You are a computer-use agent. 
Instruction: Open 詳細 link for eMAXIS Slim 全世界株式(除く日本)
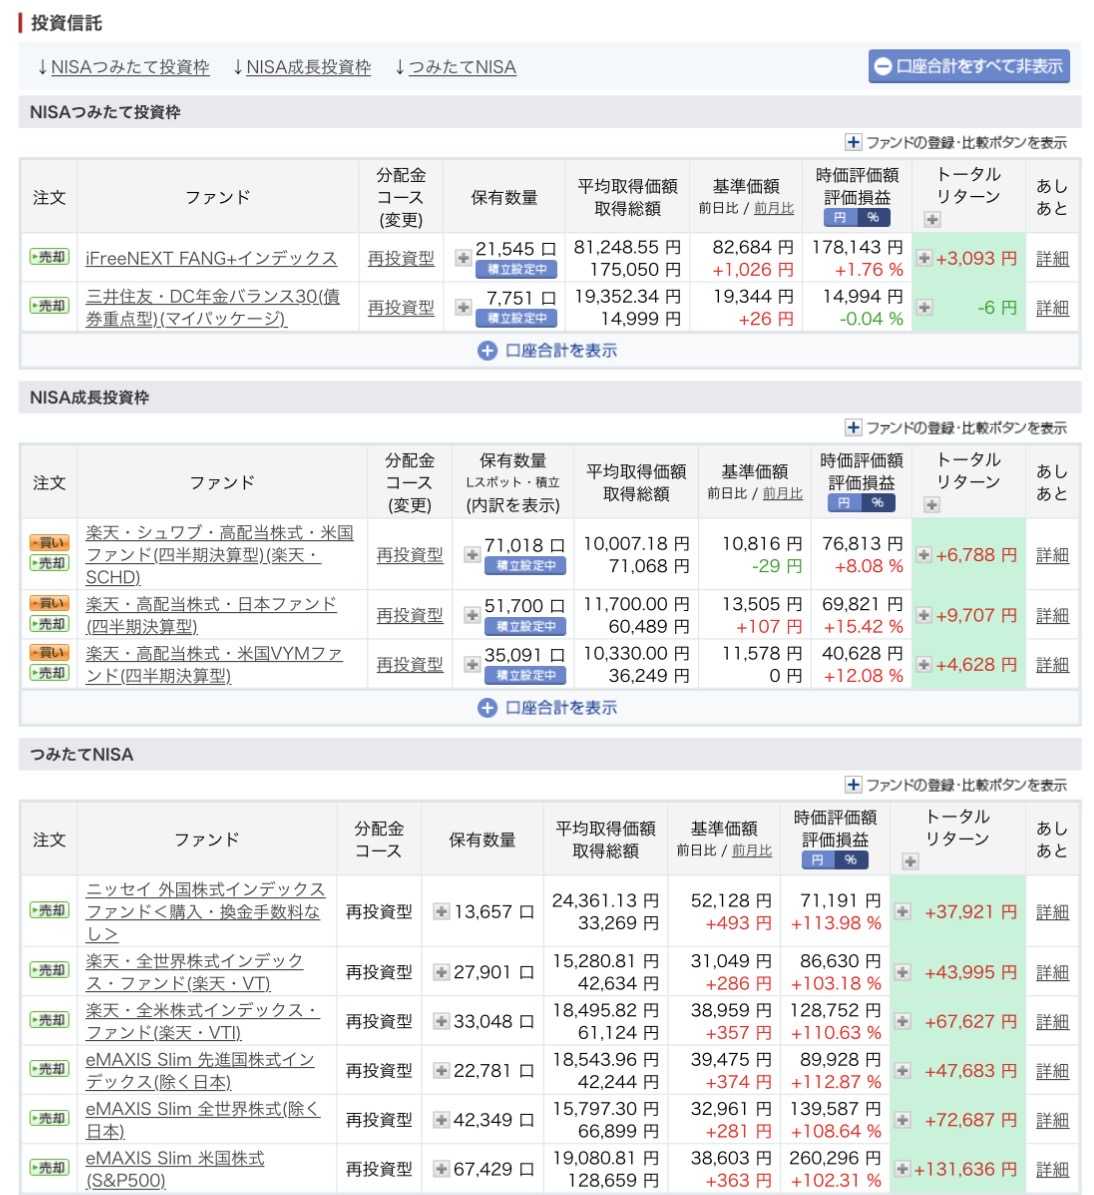(x=1052, y=1120)
